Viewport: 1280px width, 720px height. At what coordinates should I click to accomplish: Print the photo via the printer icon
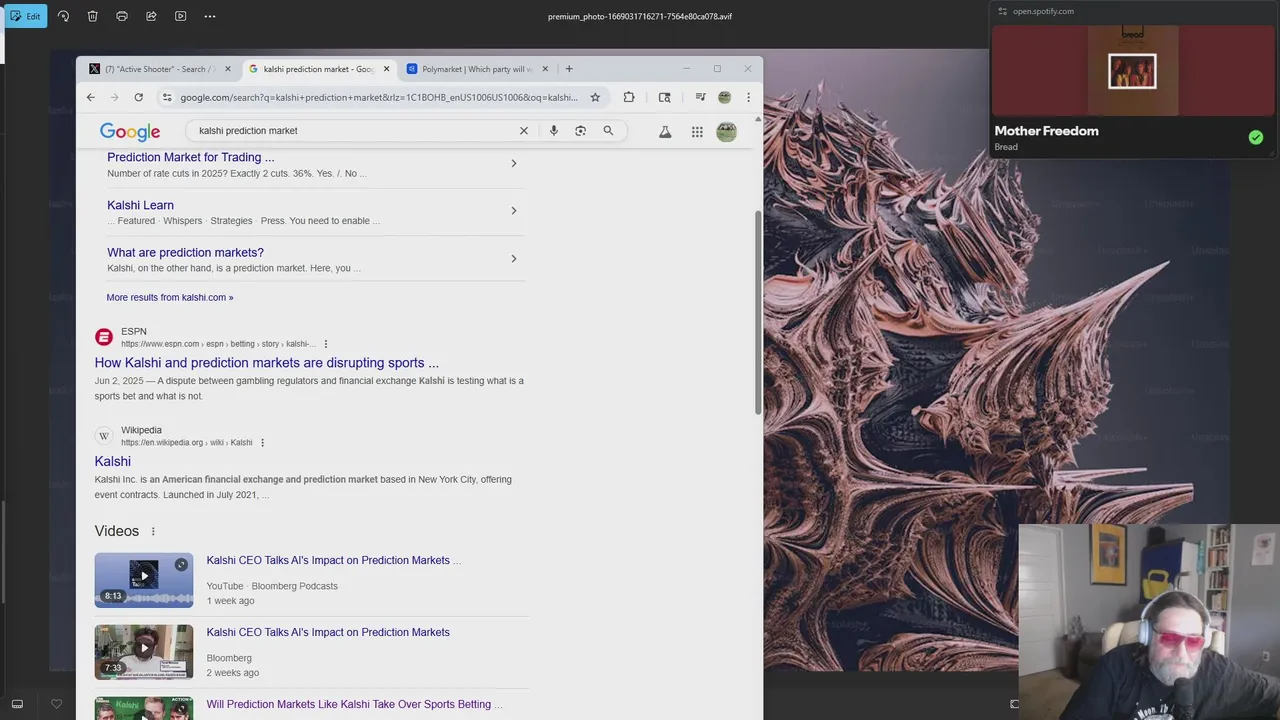click(x=122, y=16)
